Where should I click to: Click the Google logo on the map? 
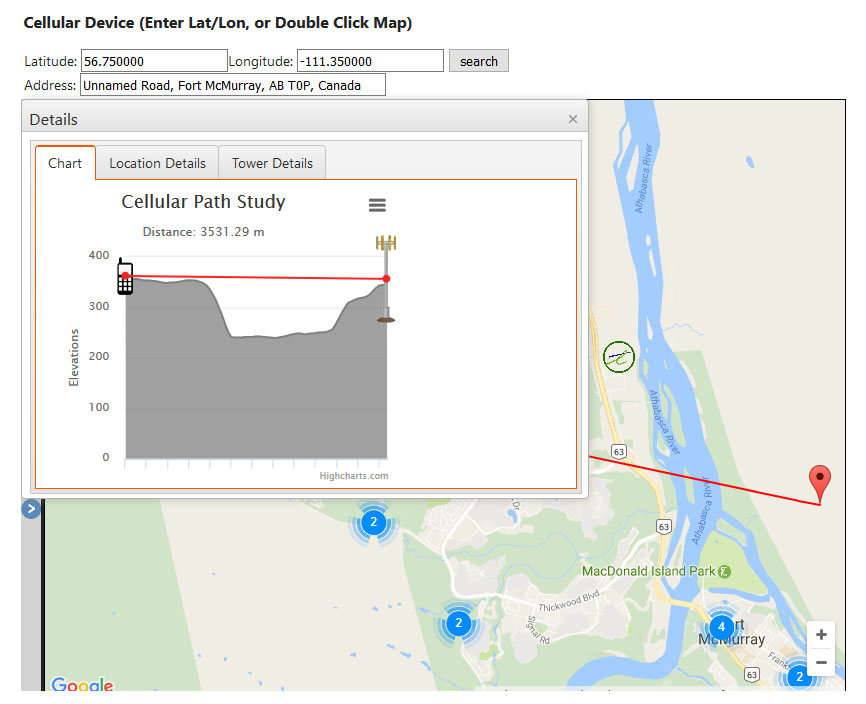[82, 685]
